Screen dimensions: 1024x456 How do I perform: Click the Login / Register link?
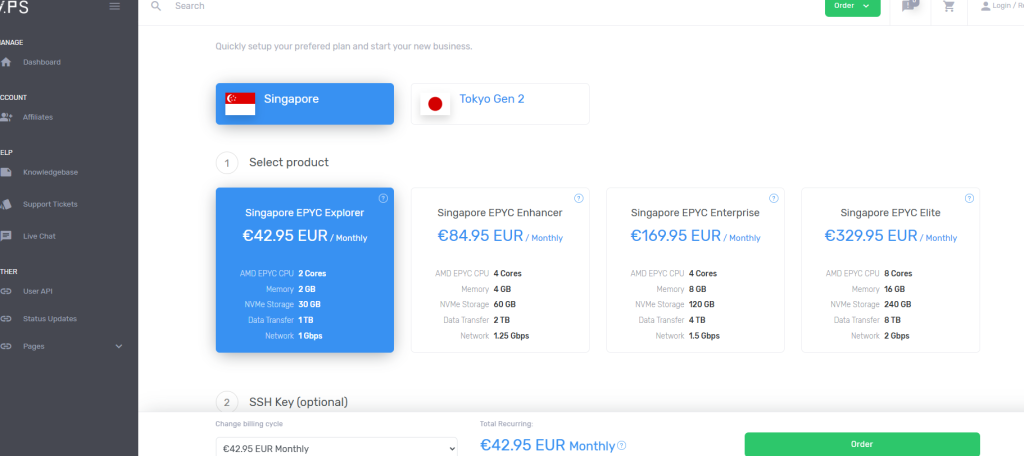(x=1000, y=6)
